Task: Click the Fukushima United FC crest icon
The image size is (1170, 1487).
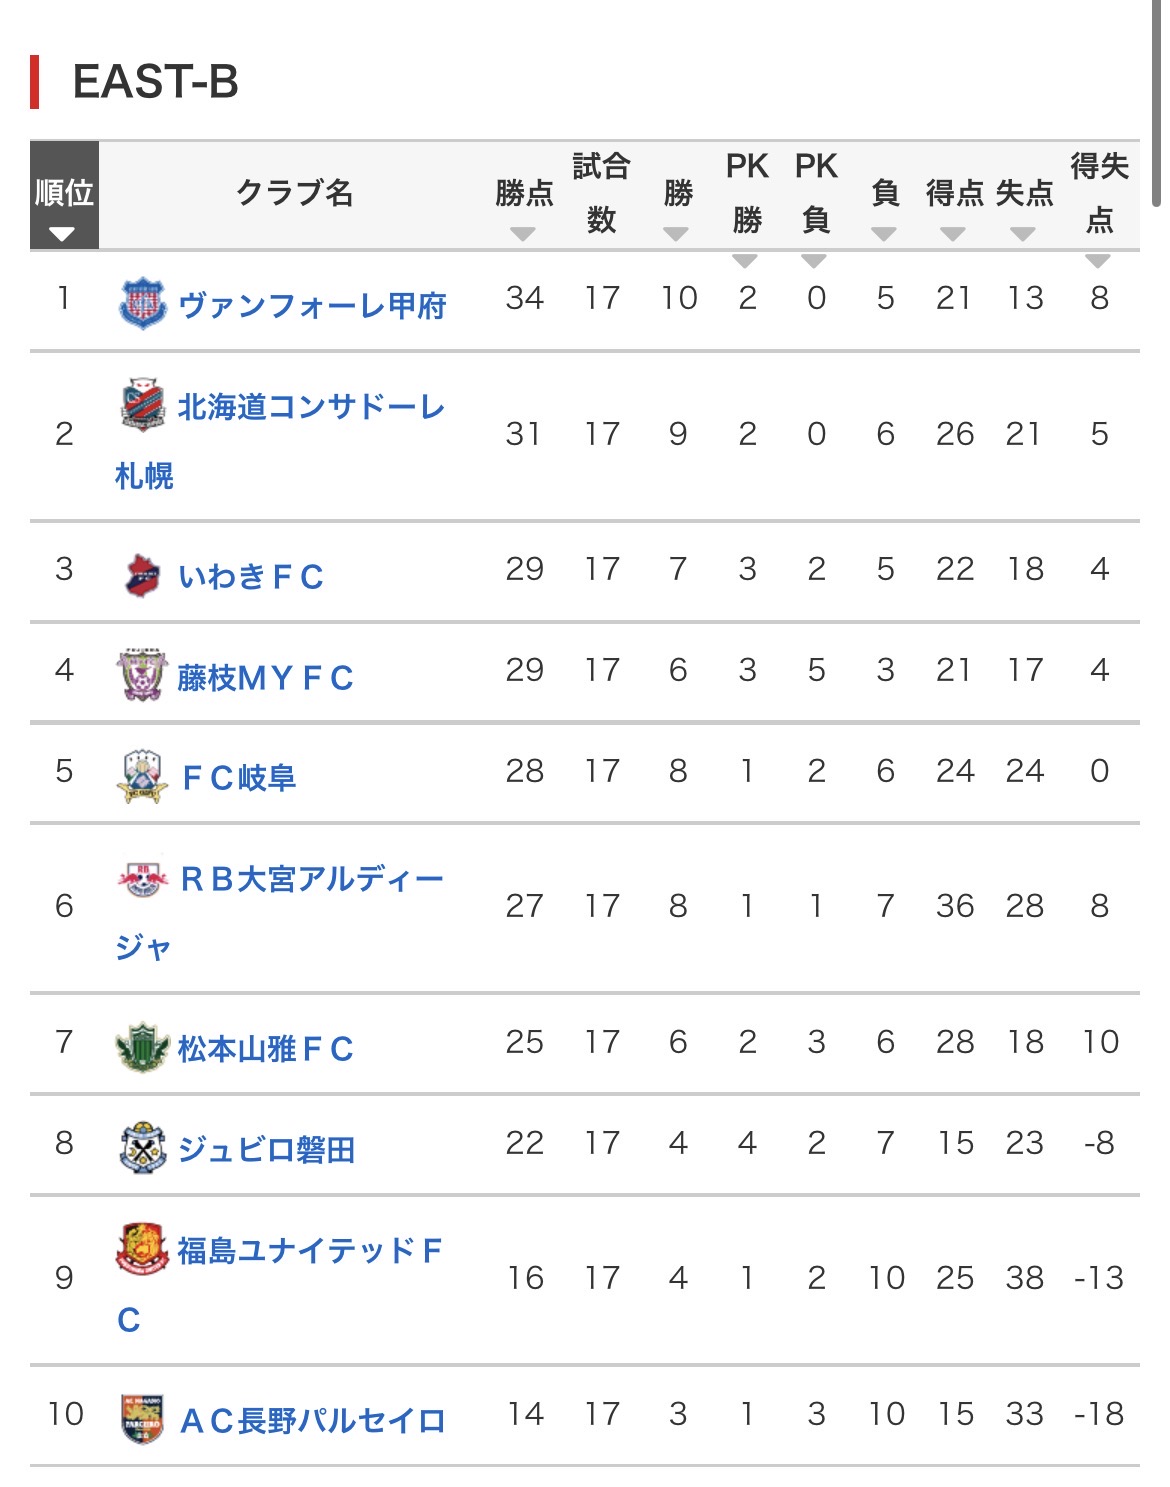Action: pyautogui.click(x=143, y=1249)
